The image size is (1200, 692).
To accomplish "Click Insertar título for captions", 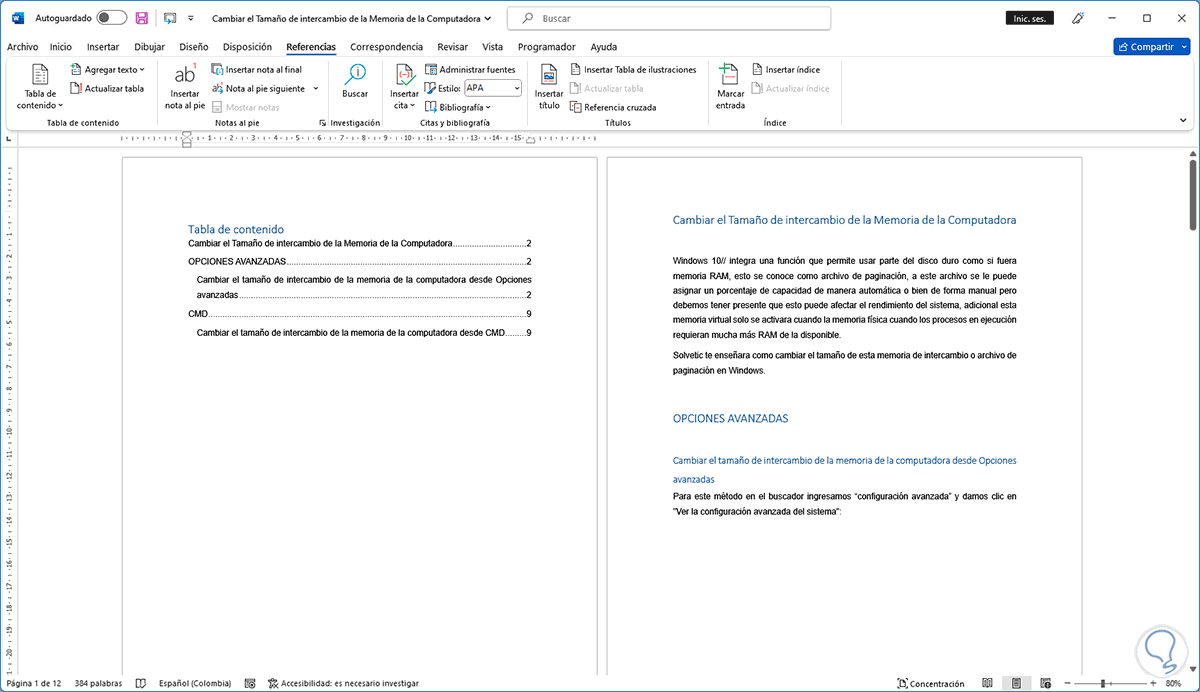I will (549, 86).
